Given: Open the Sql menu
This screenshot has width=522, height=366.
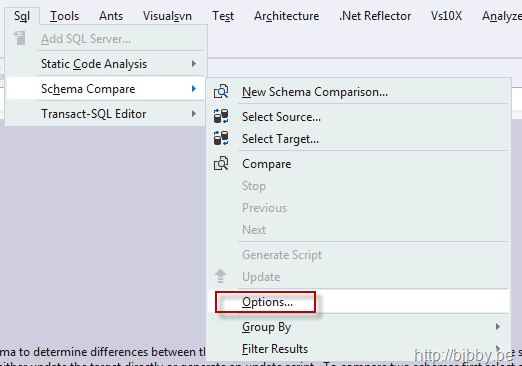Looking at the screenshot, I should pyautogui.click(x=22, y=16).
